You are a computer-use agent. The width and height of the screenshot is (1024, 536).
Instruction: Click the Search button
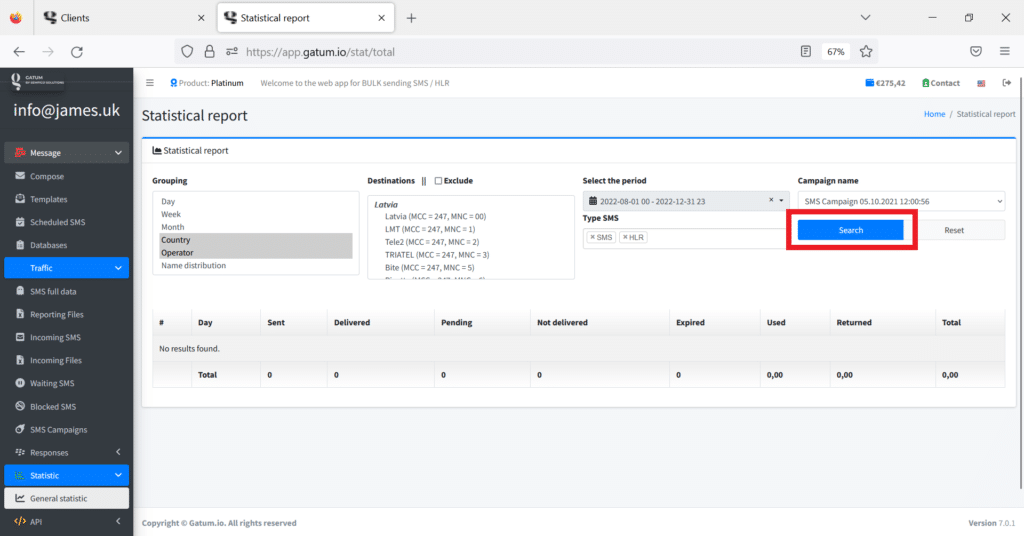coord(850,230)
